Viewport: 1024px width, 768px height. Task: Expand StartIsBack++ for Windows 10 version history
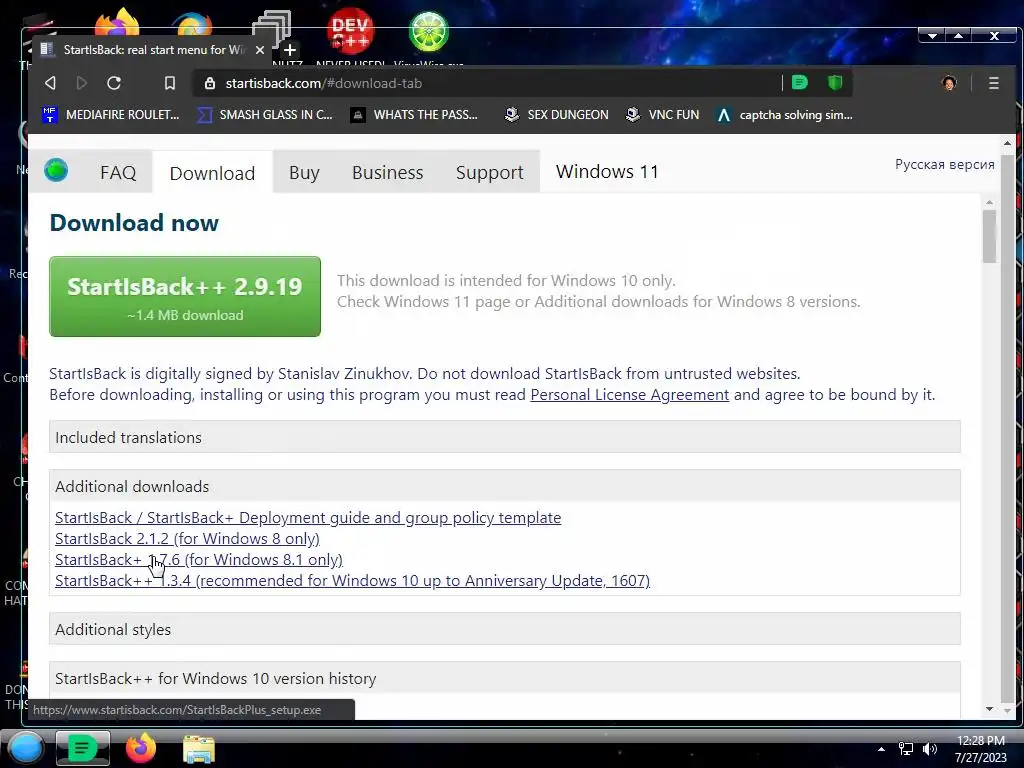tap(505, 678)
